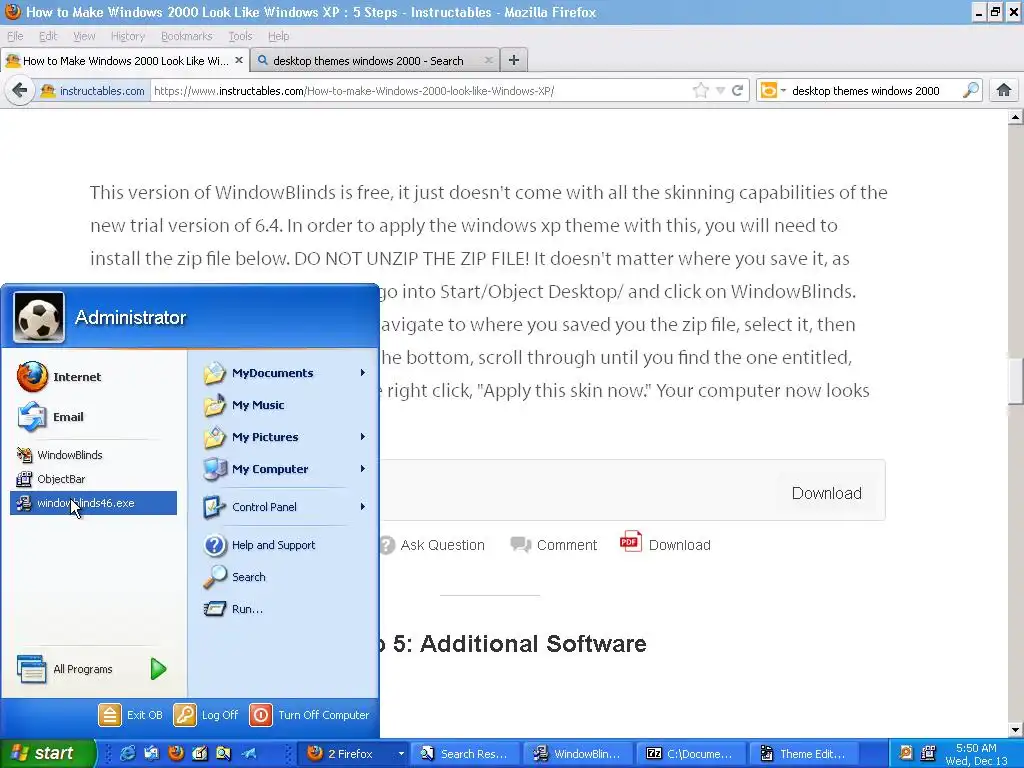This screenshot has width=1024, height=768.
Task: Go back with the back arrow
Action: [19, 90]
